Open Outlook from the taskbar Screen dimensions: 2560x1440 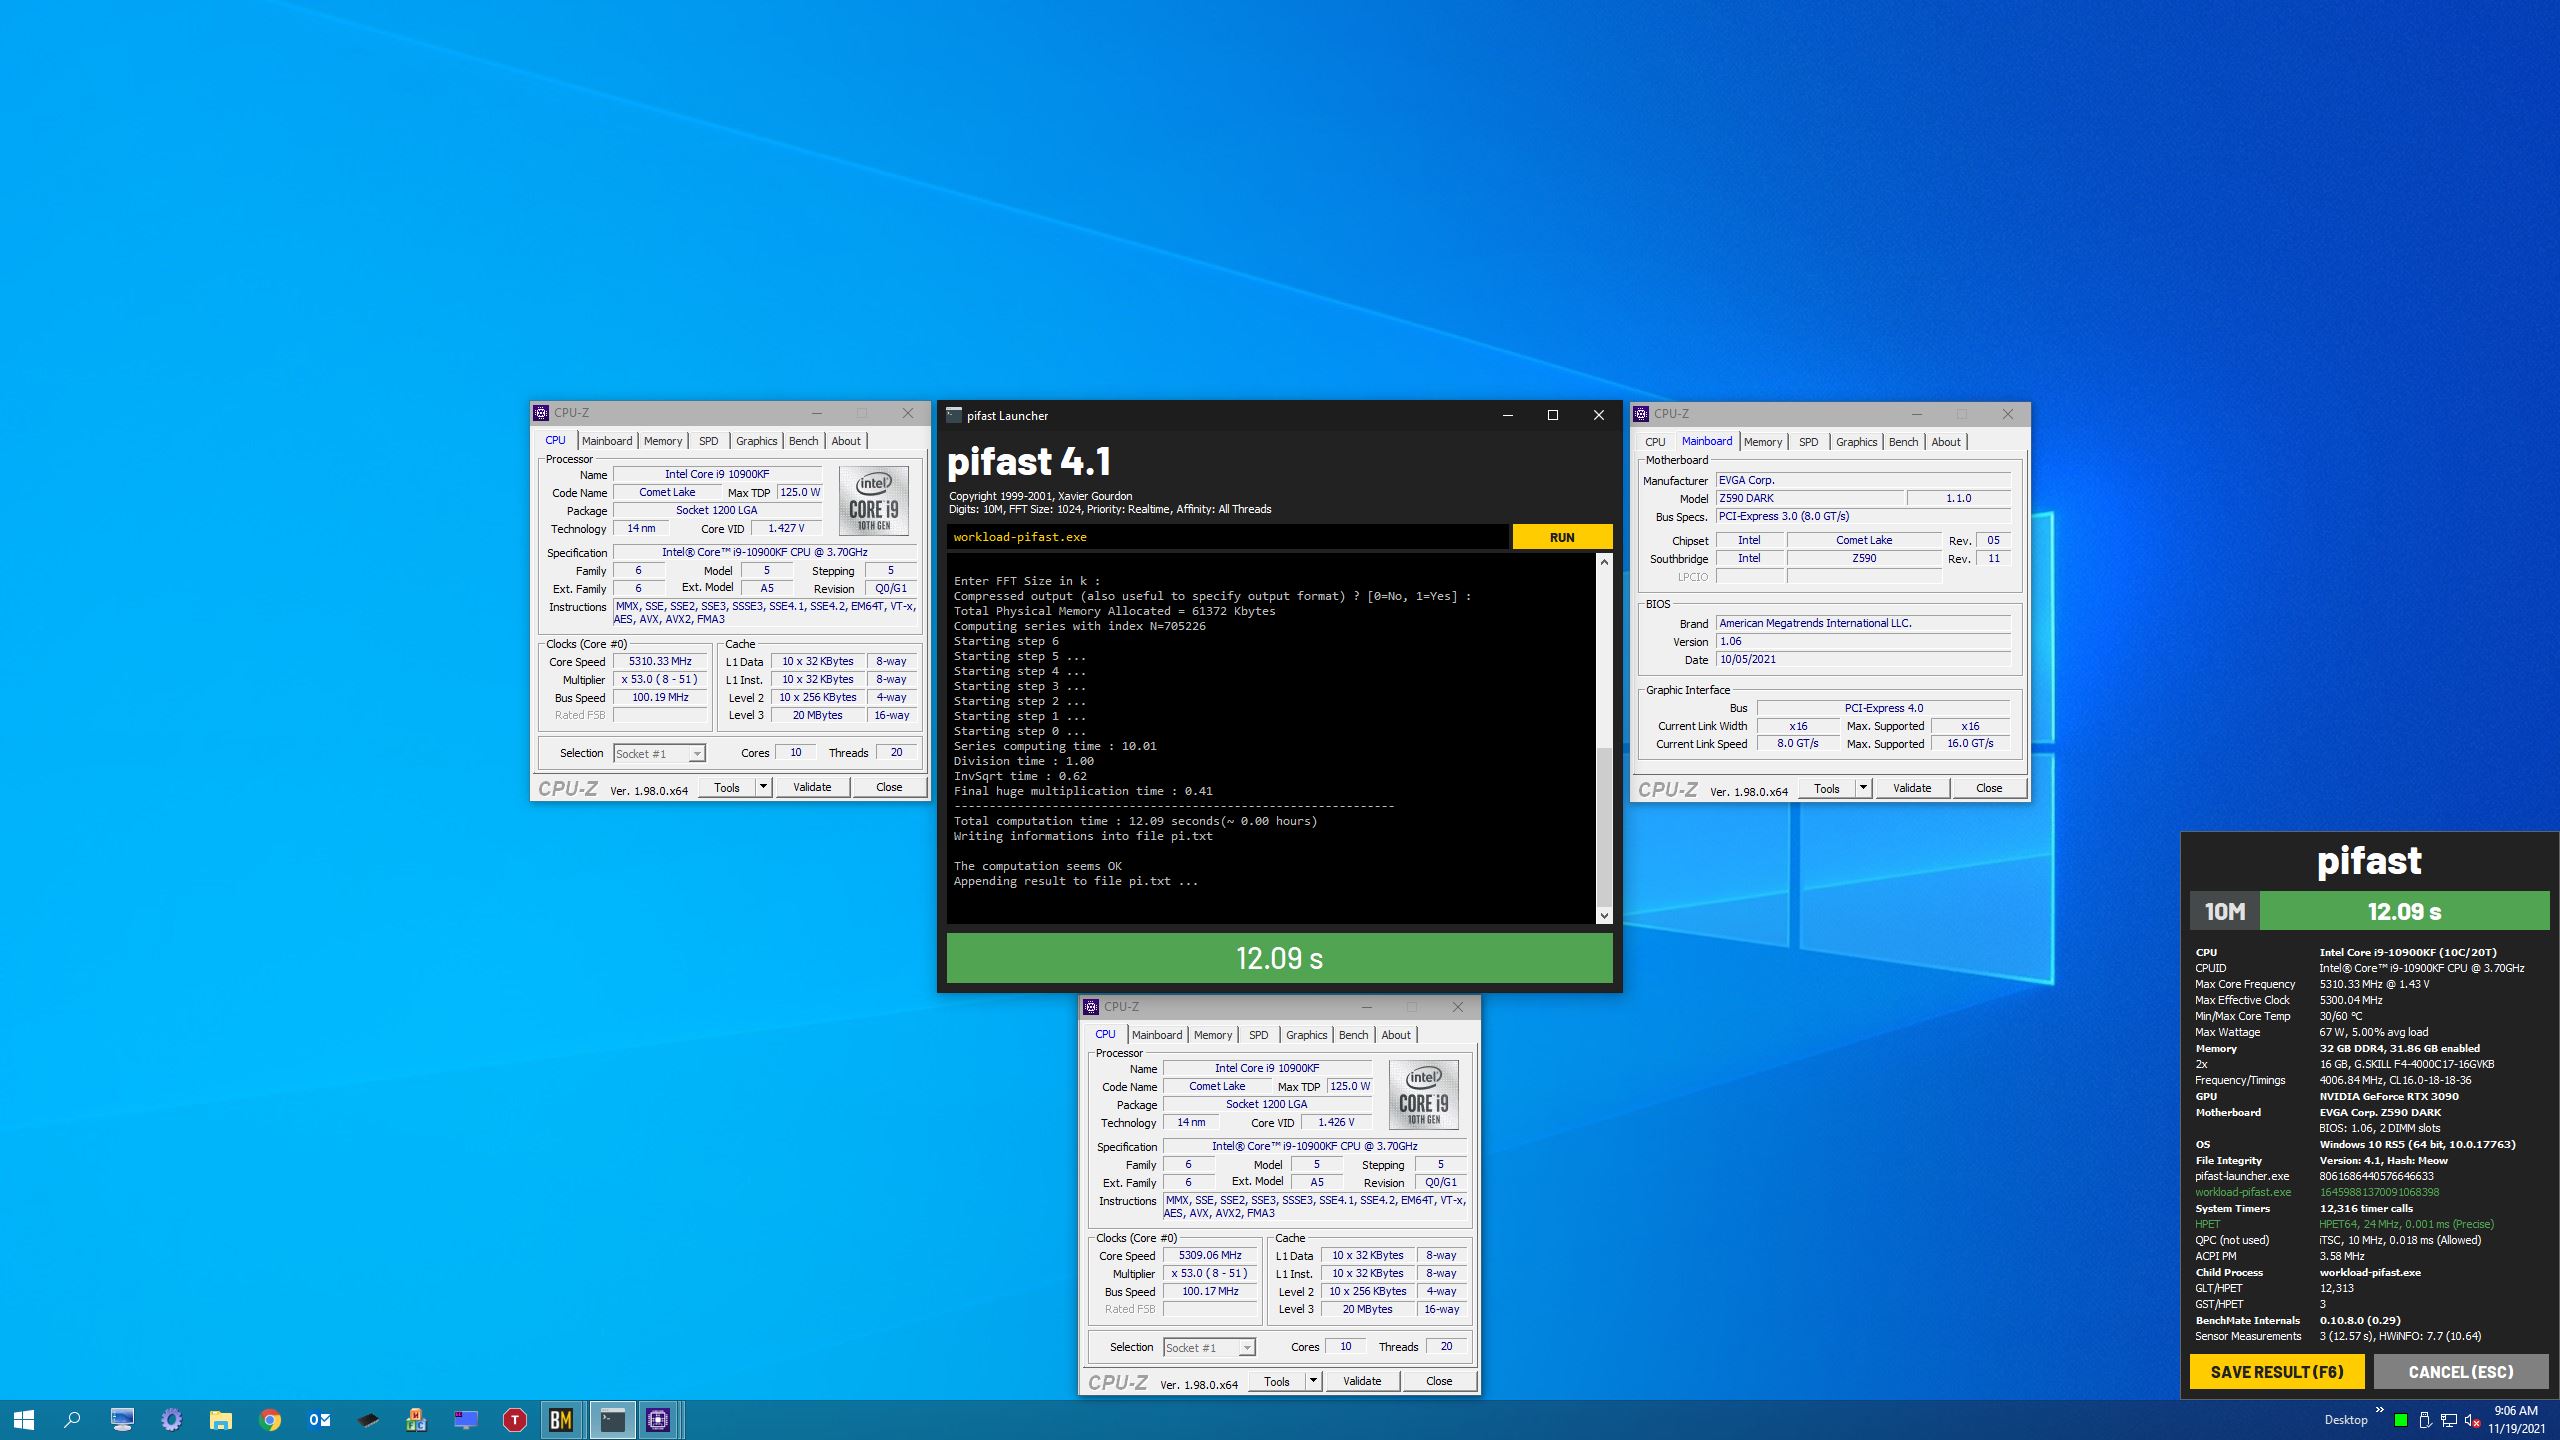(319, 1419)
